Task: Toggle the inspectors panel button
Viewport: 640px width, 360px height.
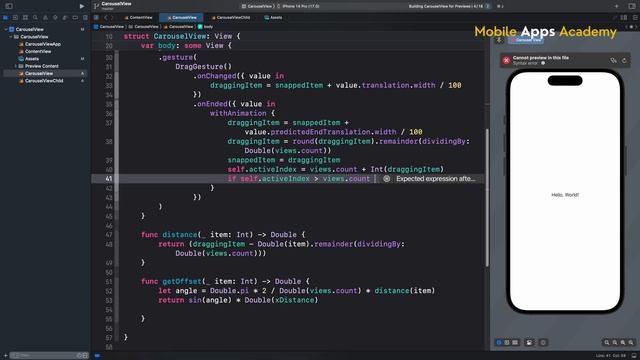Action: pos(632,6)
